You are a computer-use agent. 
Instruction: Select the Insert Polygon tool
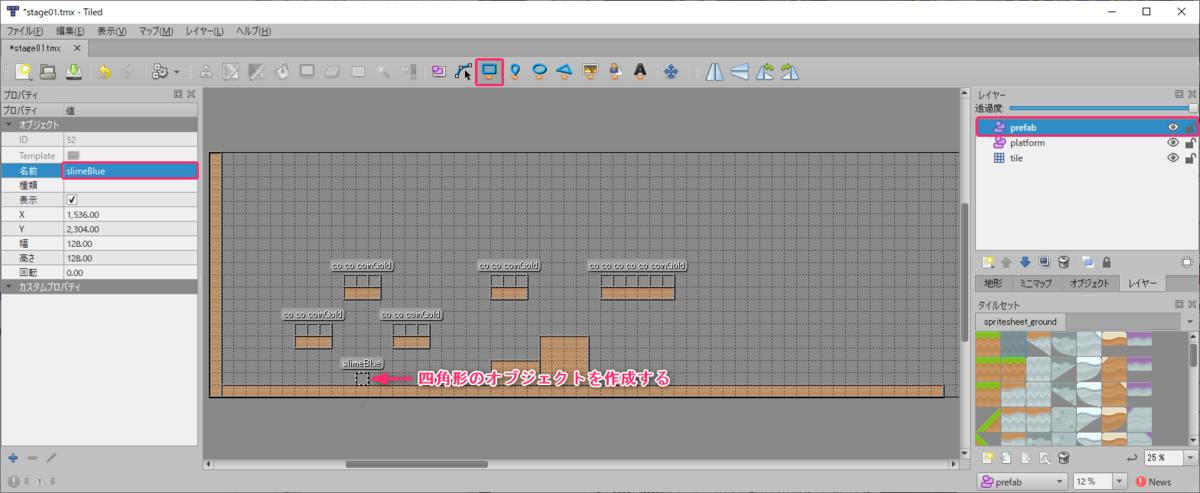click(565, 72)
